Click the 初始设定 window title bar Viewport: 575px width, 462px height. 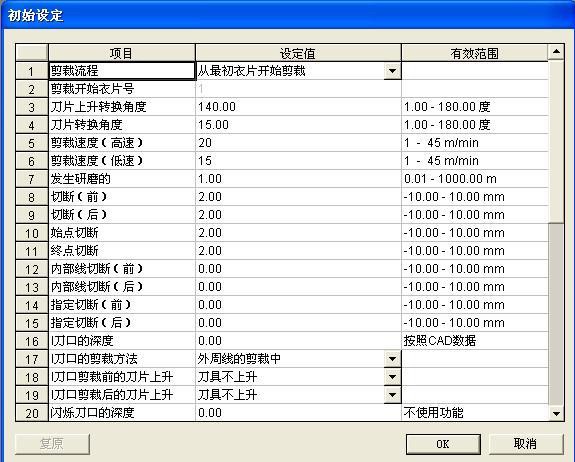[288, 15]
